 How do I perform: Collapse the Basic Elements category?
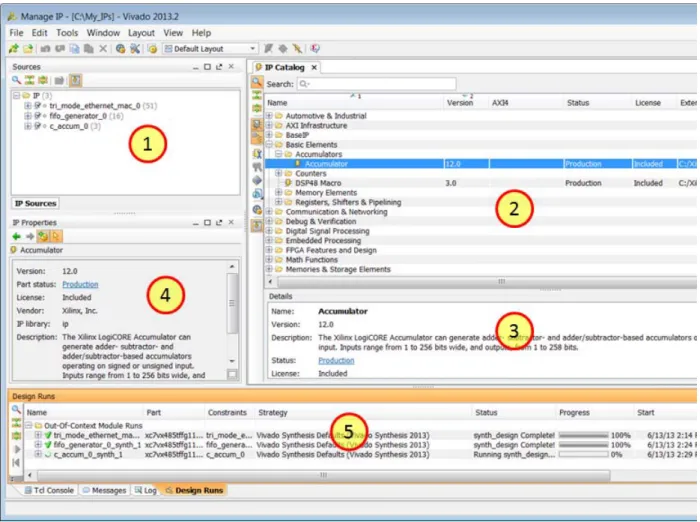coord(269,145)
